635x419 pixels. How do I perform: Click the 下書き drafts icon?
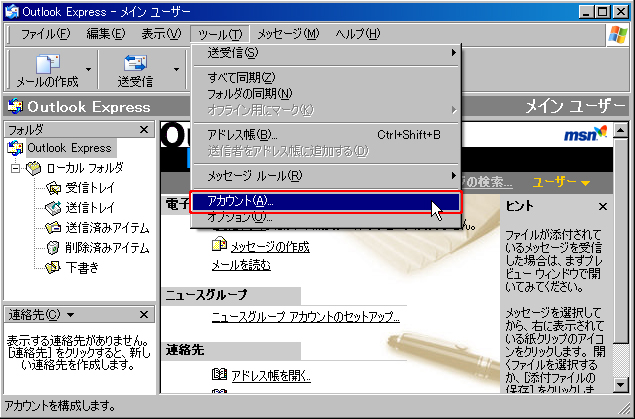[53, 267]
